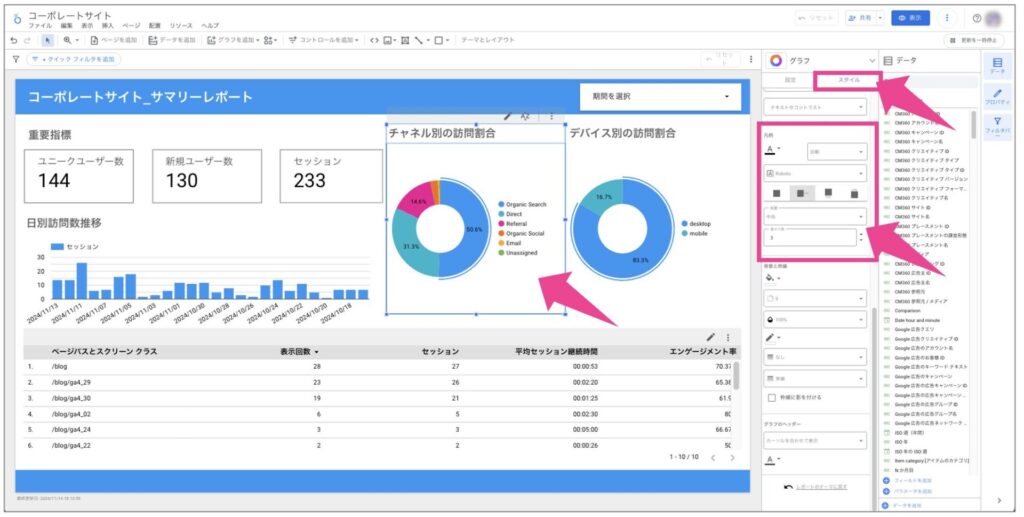1024x517 pixels.
Task: Switch to the 設定 tab
Action: (790, 80)
